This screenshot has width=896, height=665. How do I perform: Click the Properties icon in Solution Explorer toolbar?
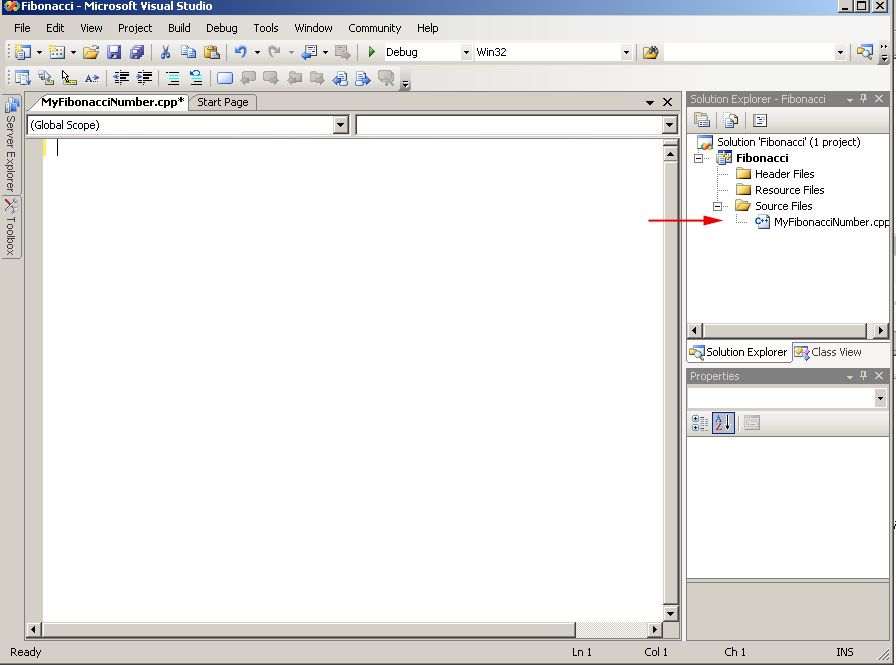click(x=702, y=120)
